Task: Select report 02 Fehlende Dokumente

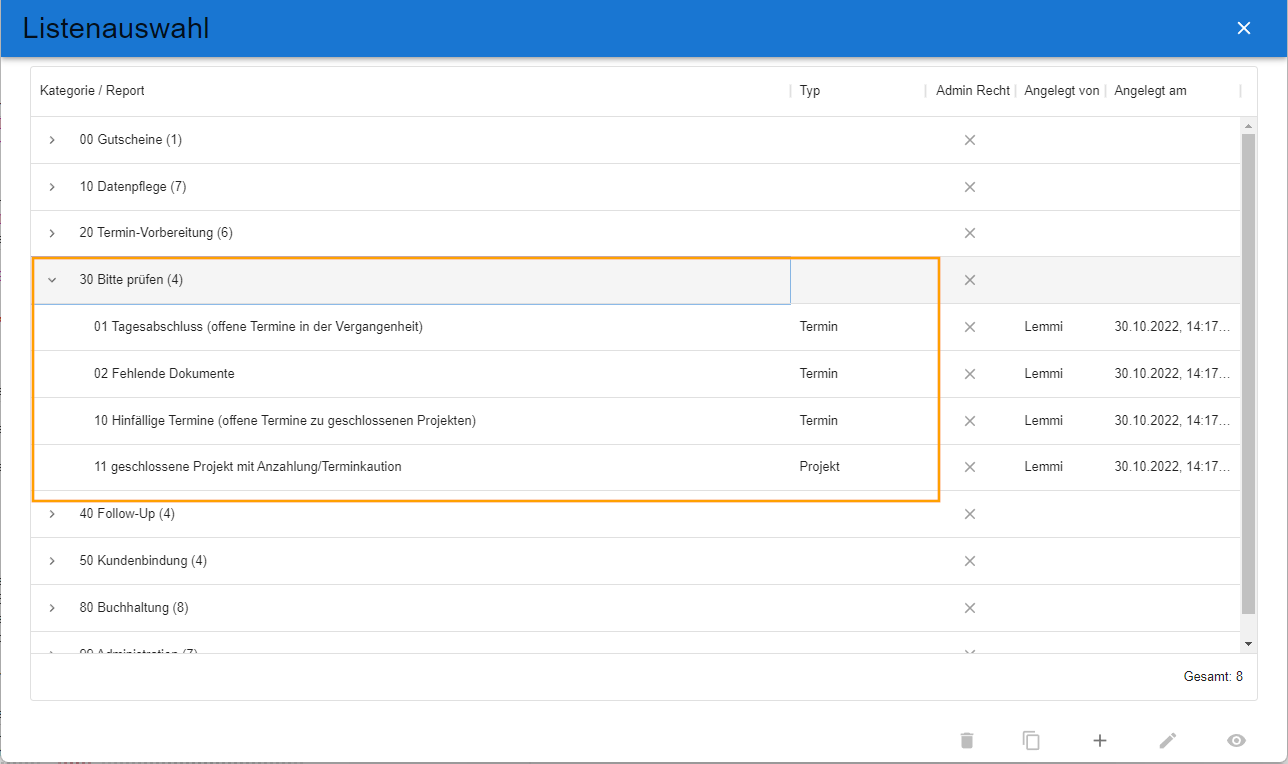Action: click(x=164, y=374)
